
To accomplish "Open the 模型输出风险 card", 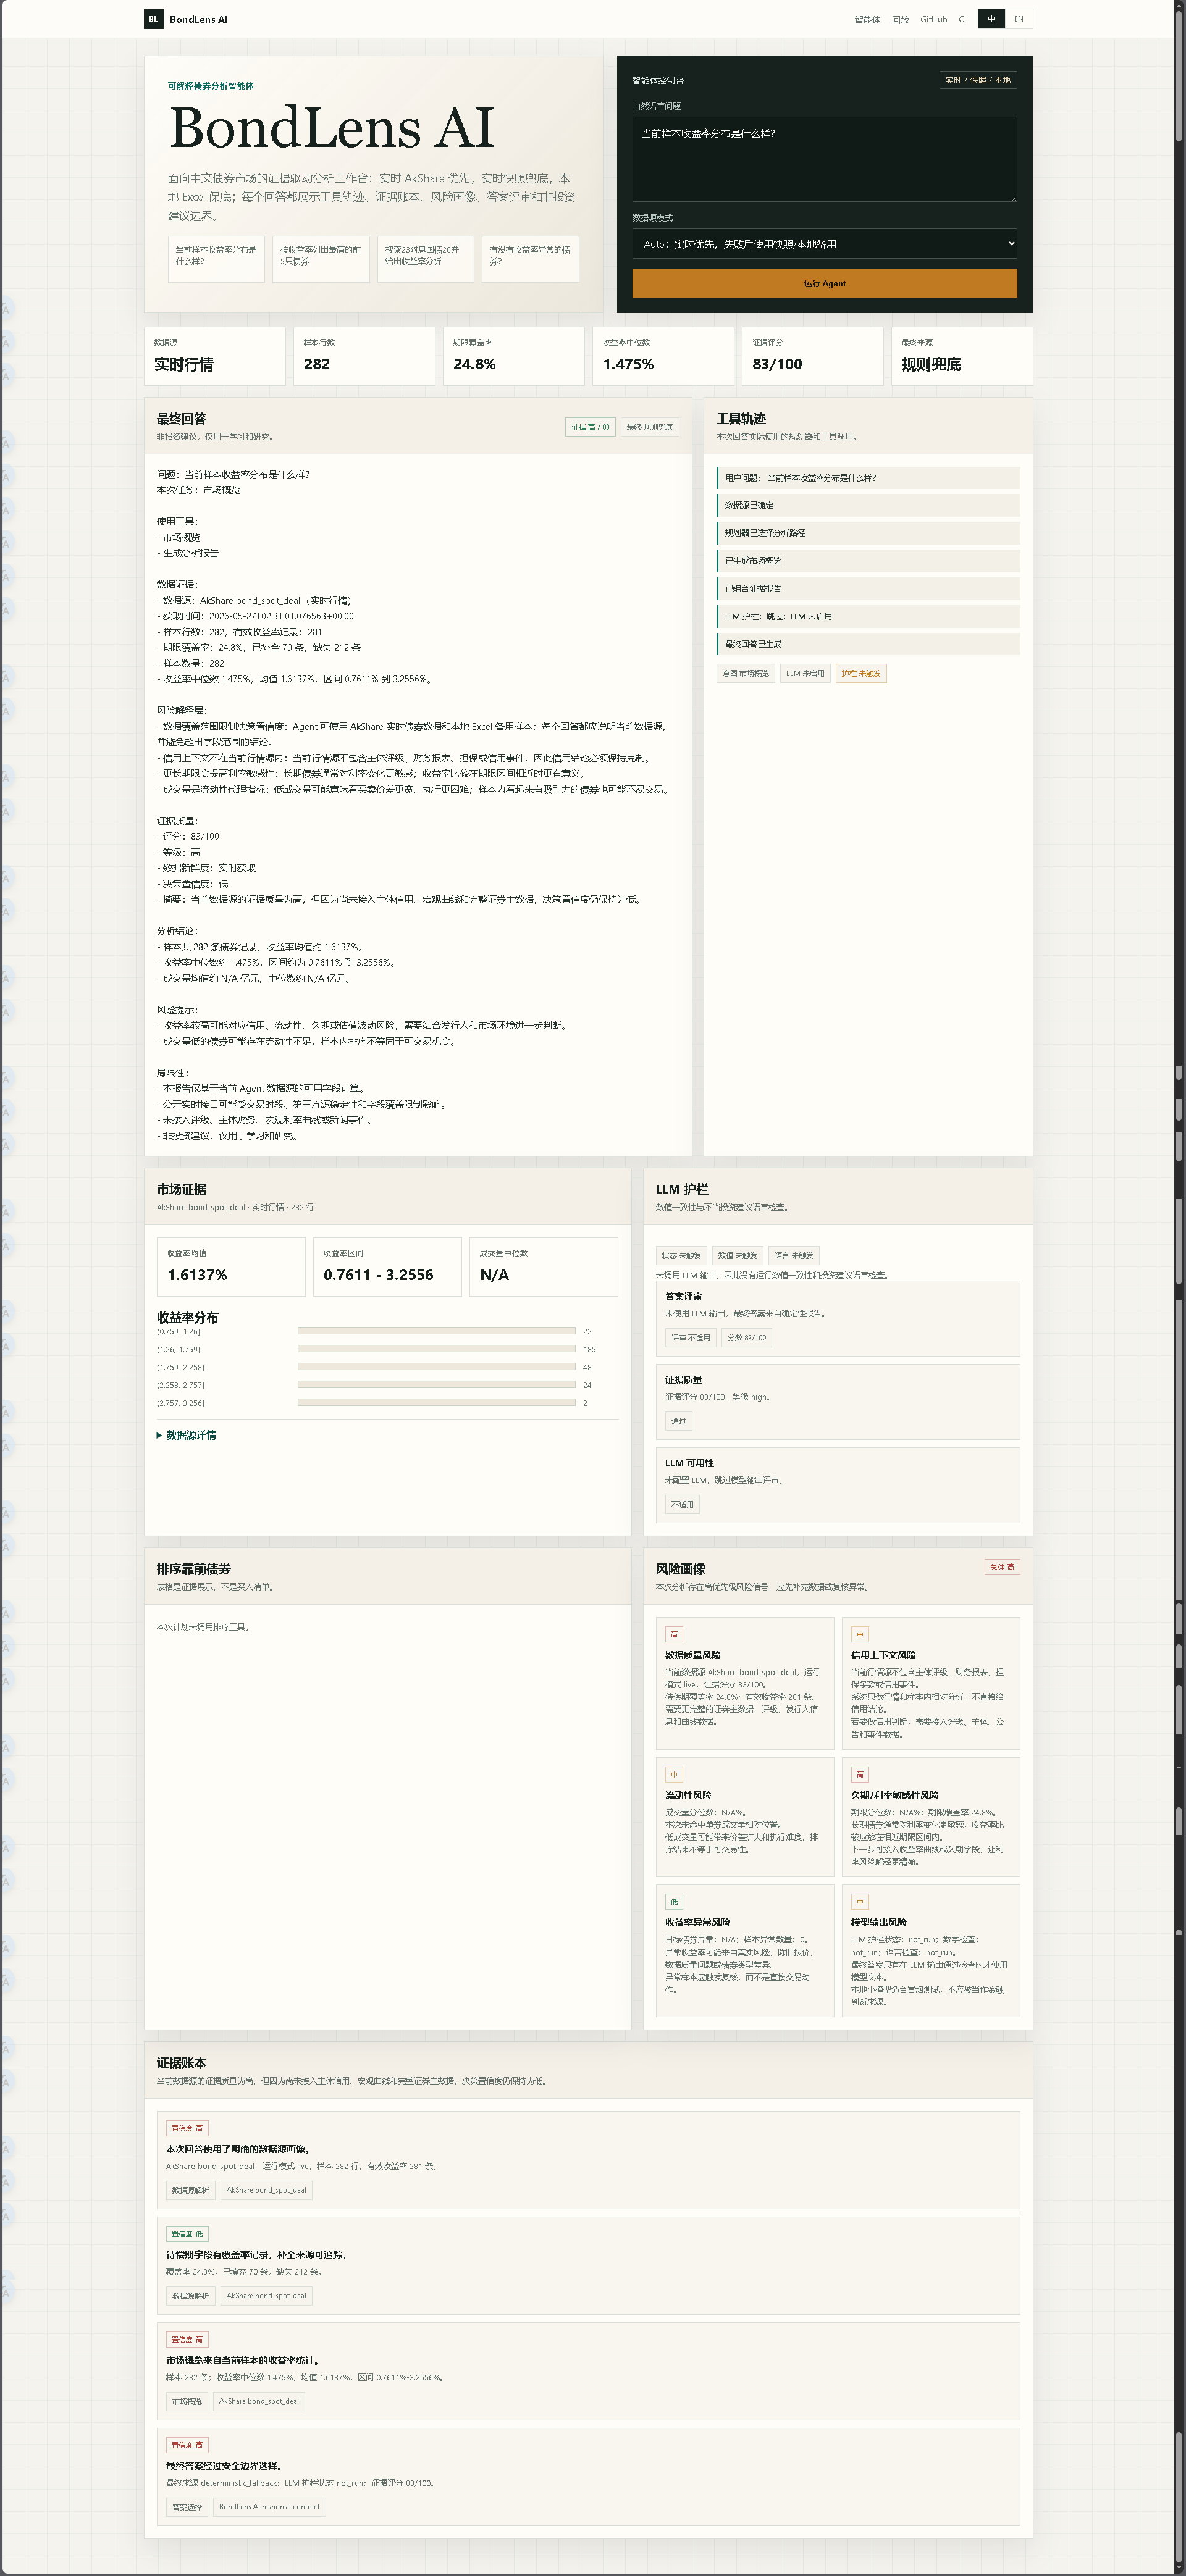I will coord(931,1950).
